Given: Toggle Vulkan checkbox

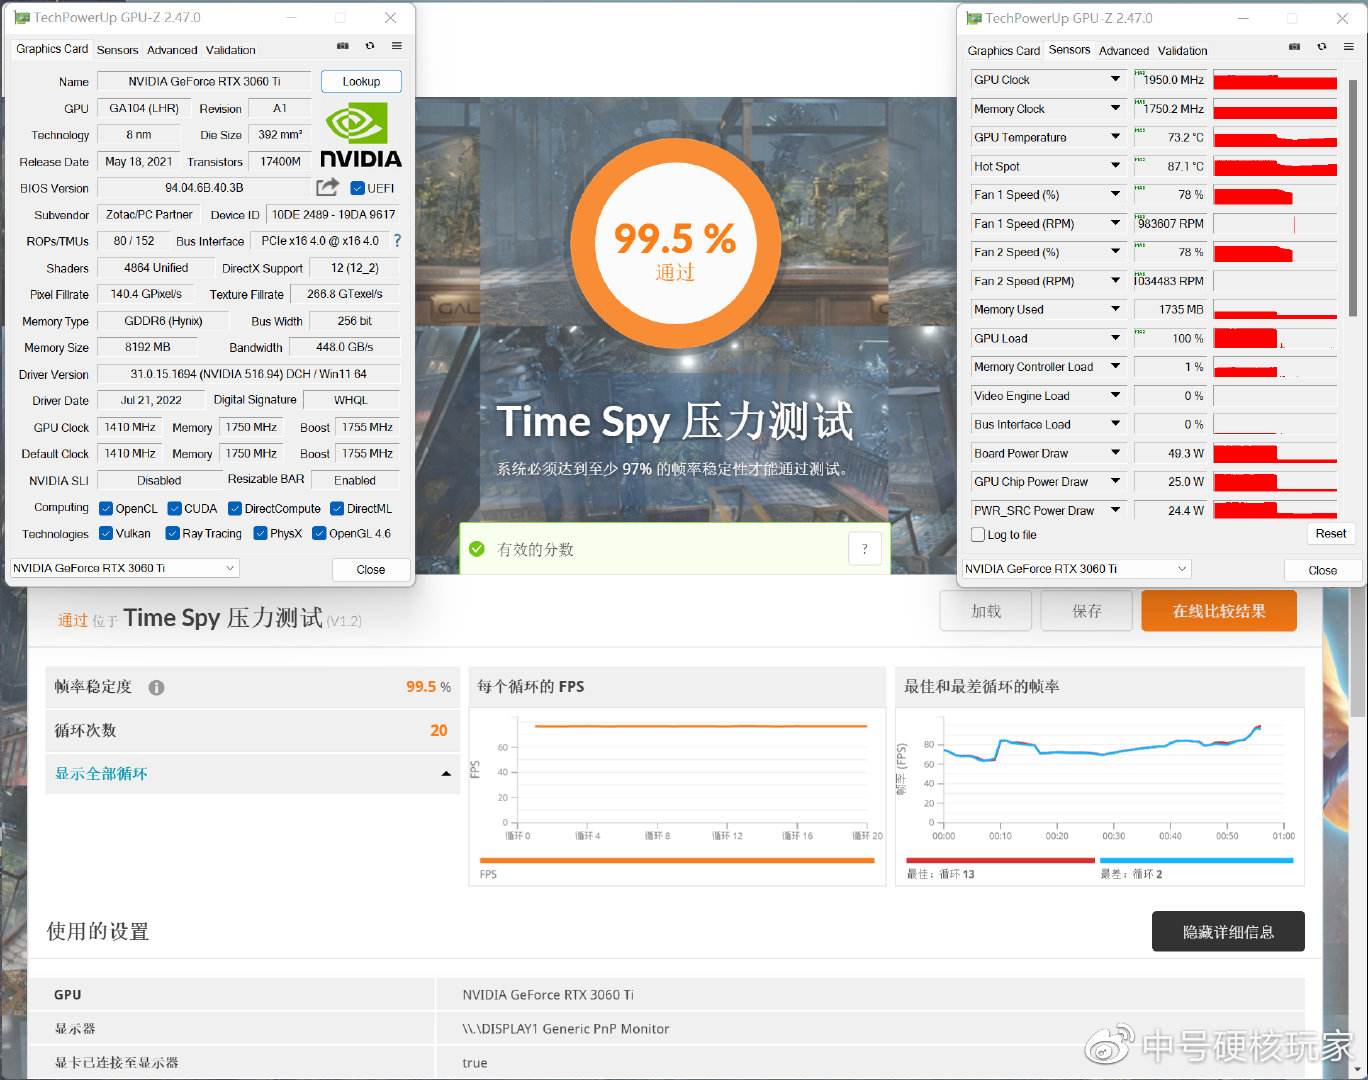Looking at the screenshot, I should (106, 534).
